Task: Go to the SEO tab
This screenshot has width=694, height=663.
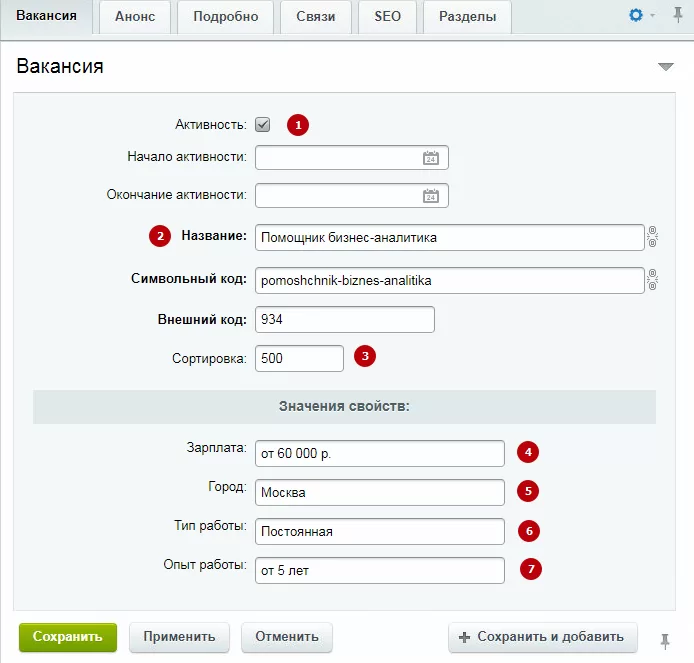Action: click(x=387, y=17)
